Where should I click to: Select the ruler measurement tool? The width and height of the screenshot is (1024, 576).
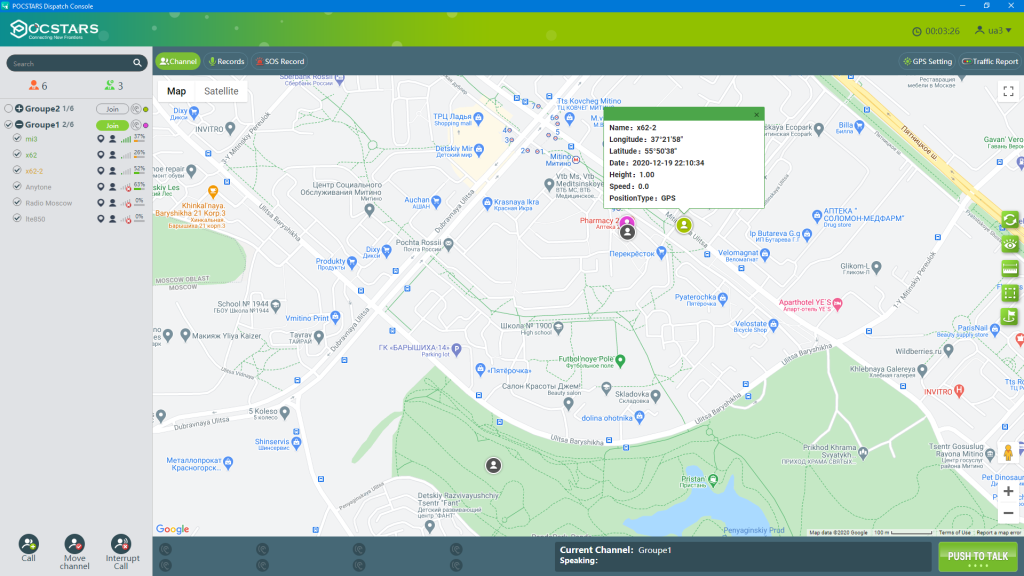(x=1010, y=268)
